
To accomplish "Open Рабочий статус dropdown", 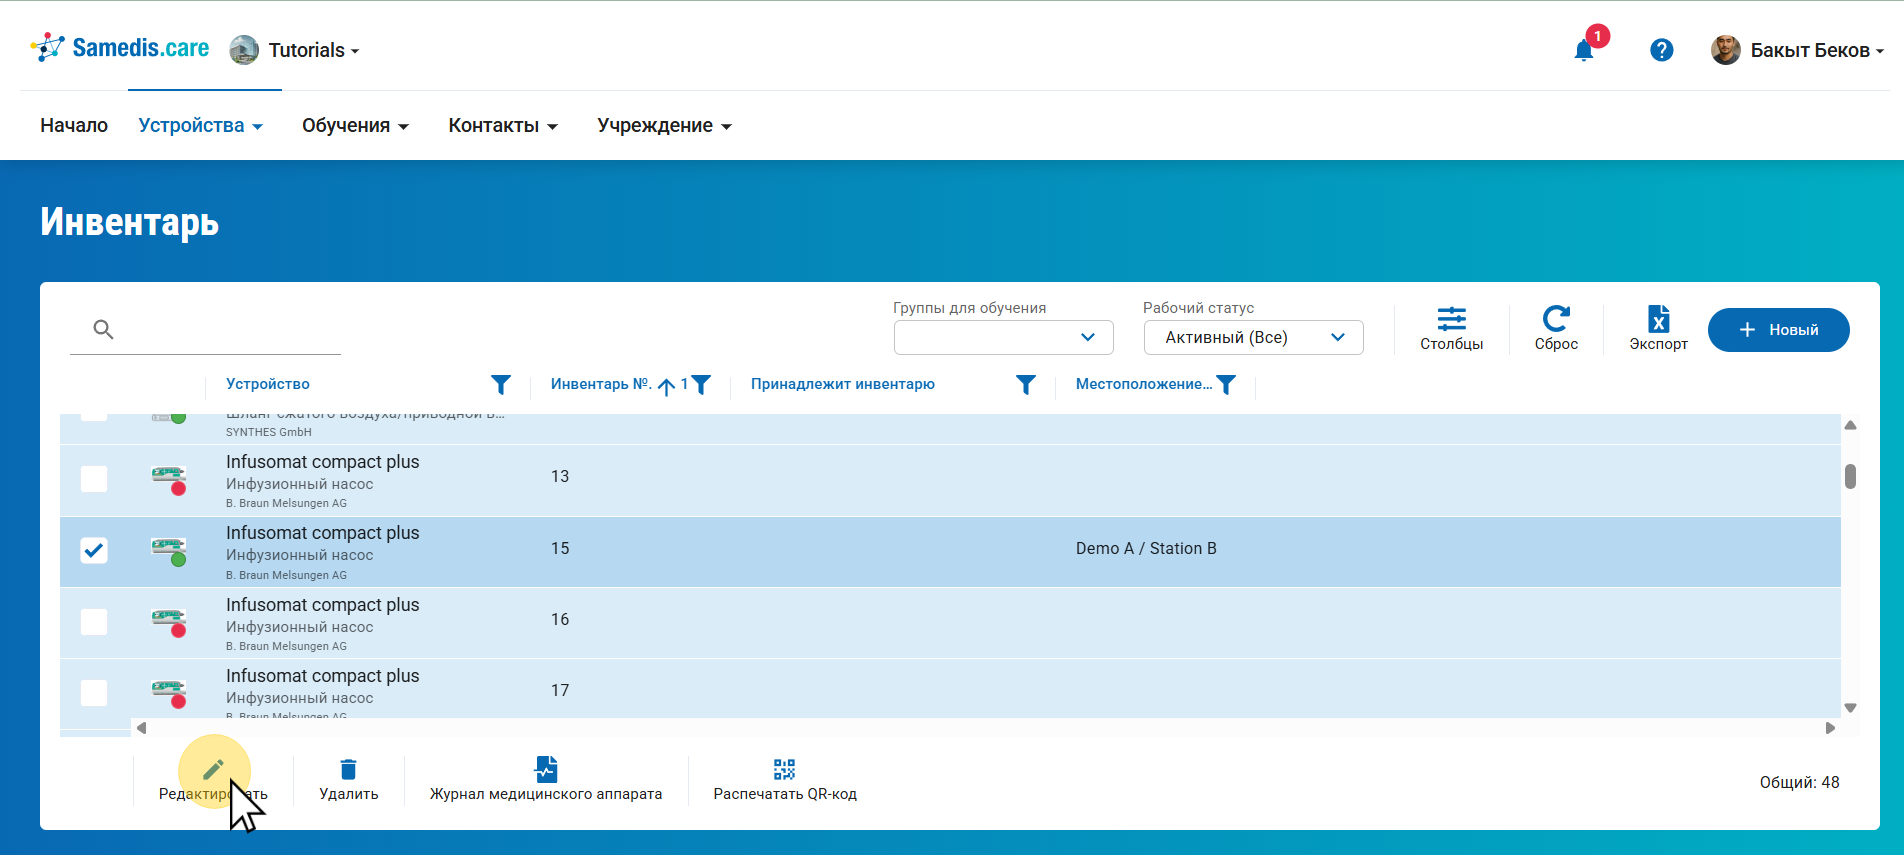I will tap(1253, 337).
